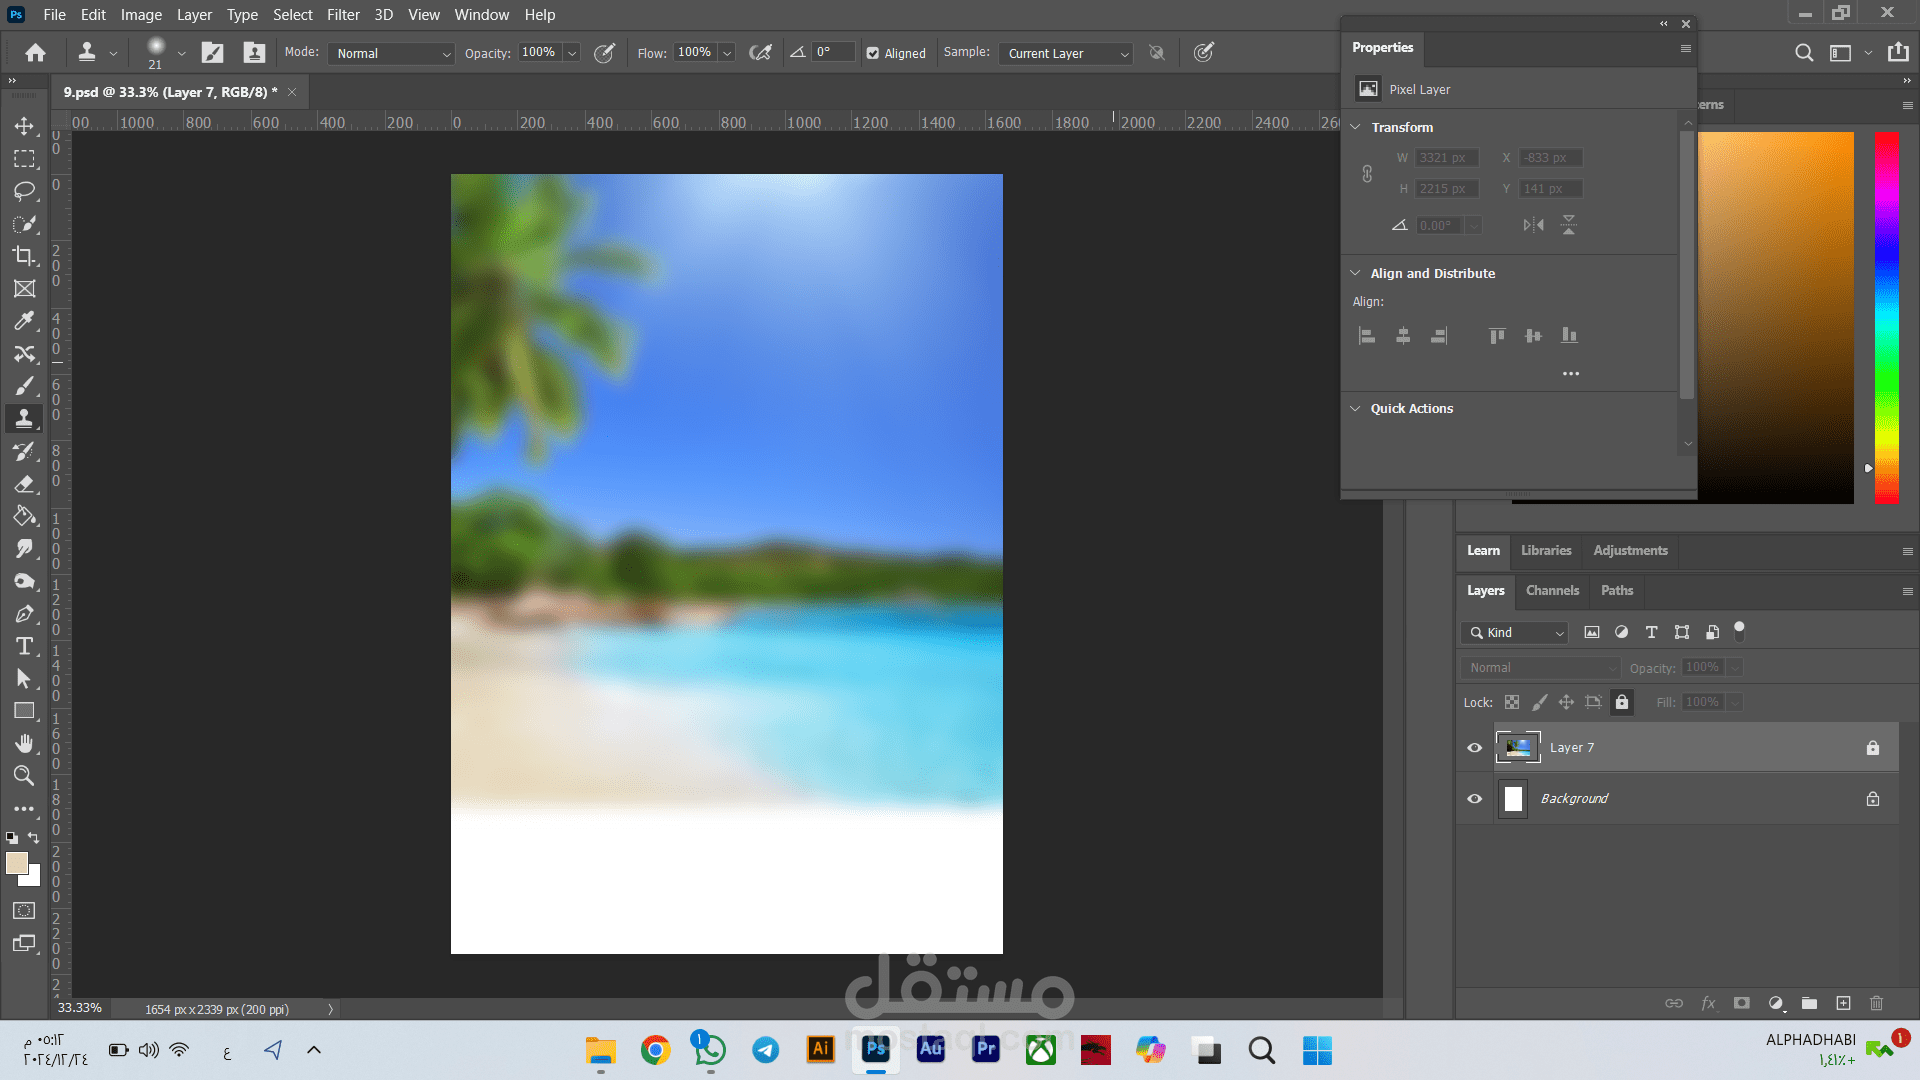Select the Rectangle shape tool

point(24,711)
